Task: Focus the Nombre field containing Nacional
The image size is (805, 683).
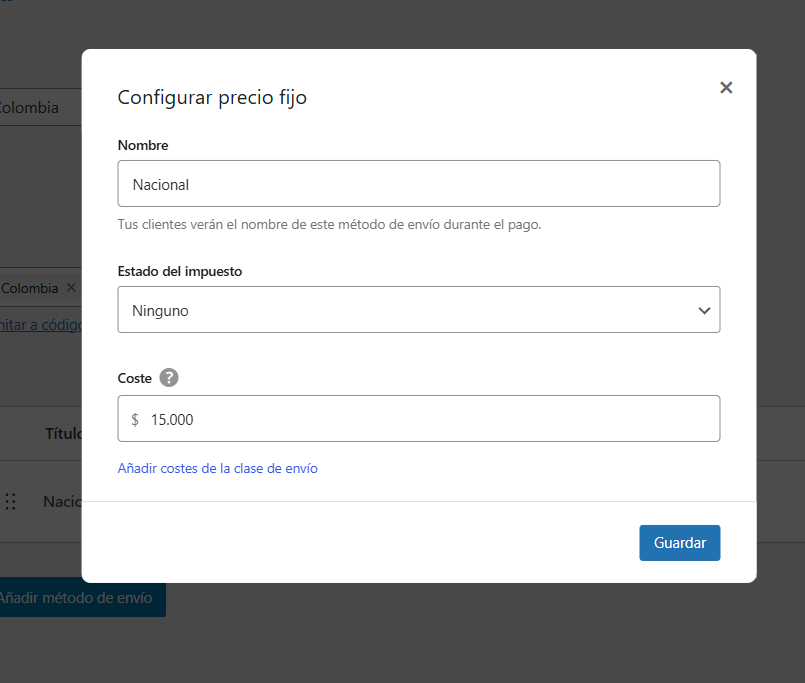Action: 418,184
